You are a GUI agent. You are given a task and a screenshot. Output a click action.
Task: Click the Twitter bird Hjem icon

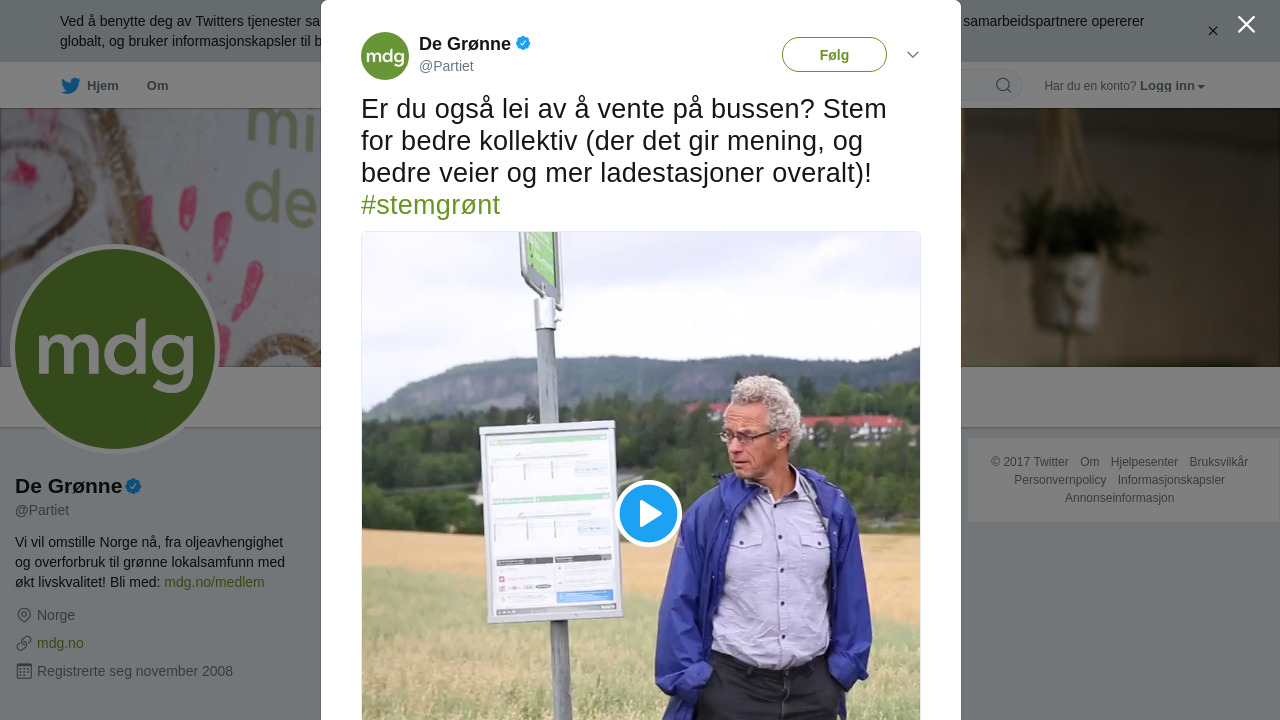70,86
